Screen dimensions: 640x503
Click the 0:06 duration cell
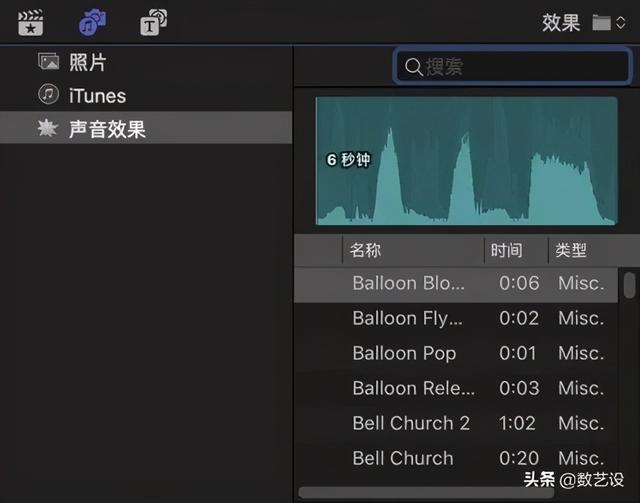(x=519, y=283)
